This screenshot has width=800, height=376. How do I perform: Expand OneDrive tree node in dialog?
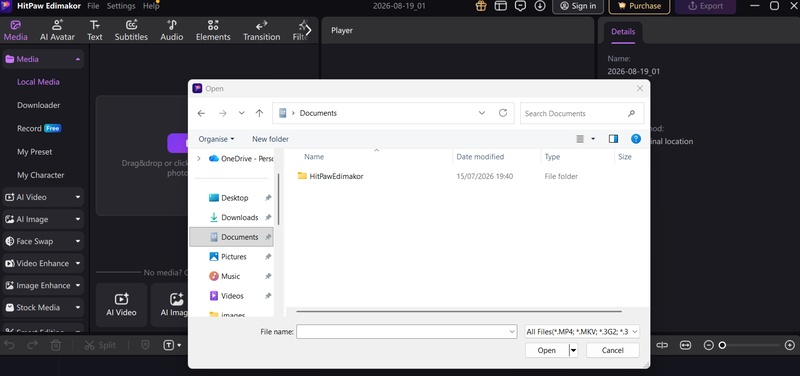click(x=198, y=159)
